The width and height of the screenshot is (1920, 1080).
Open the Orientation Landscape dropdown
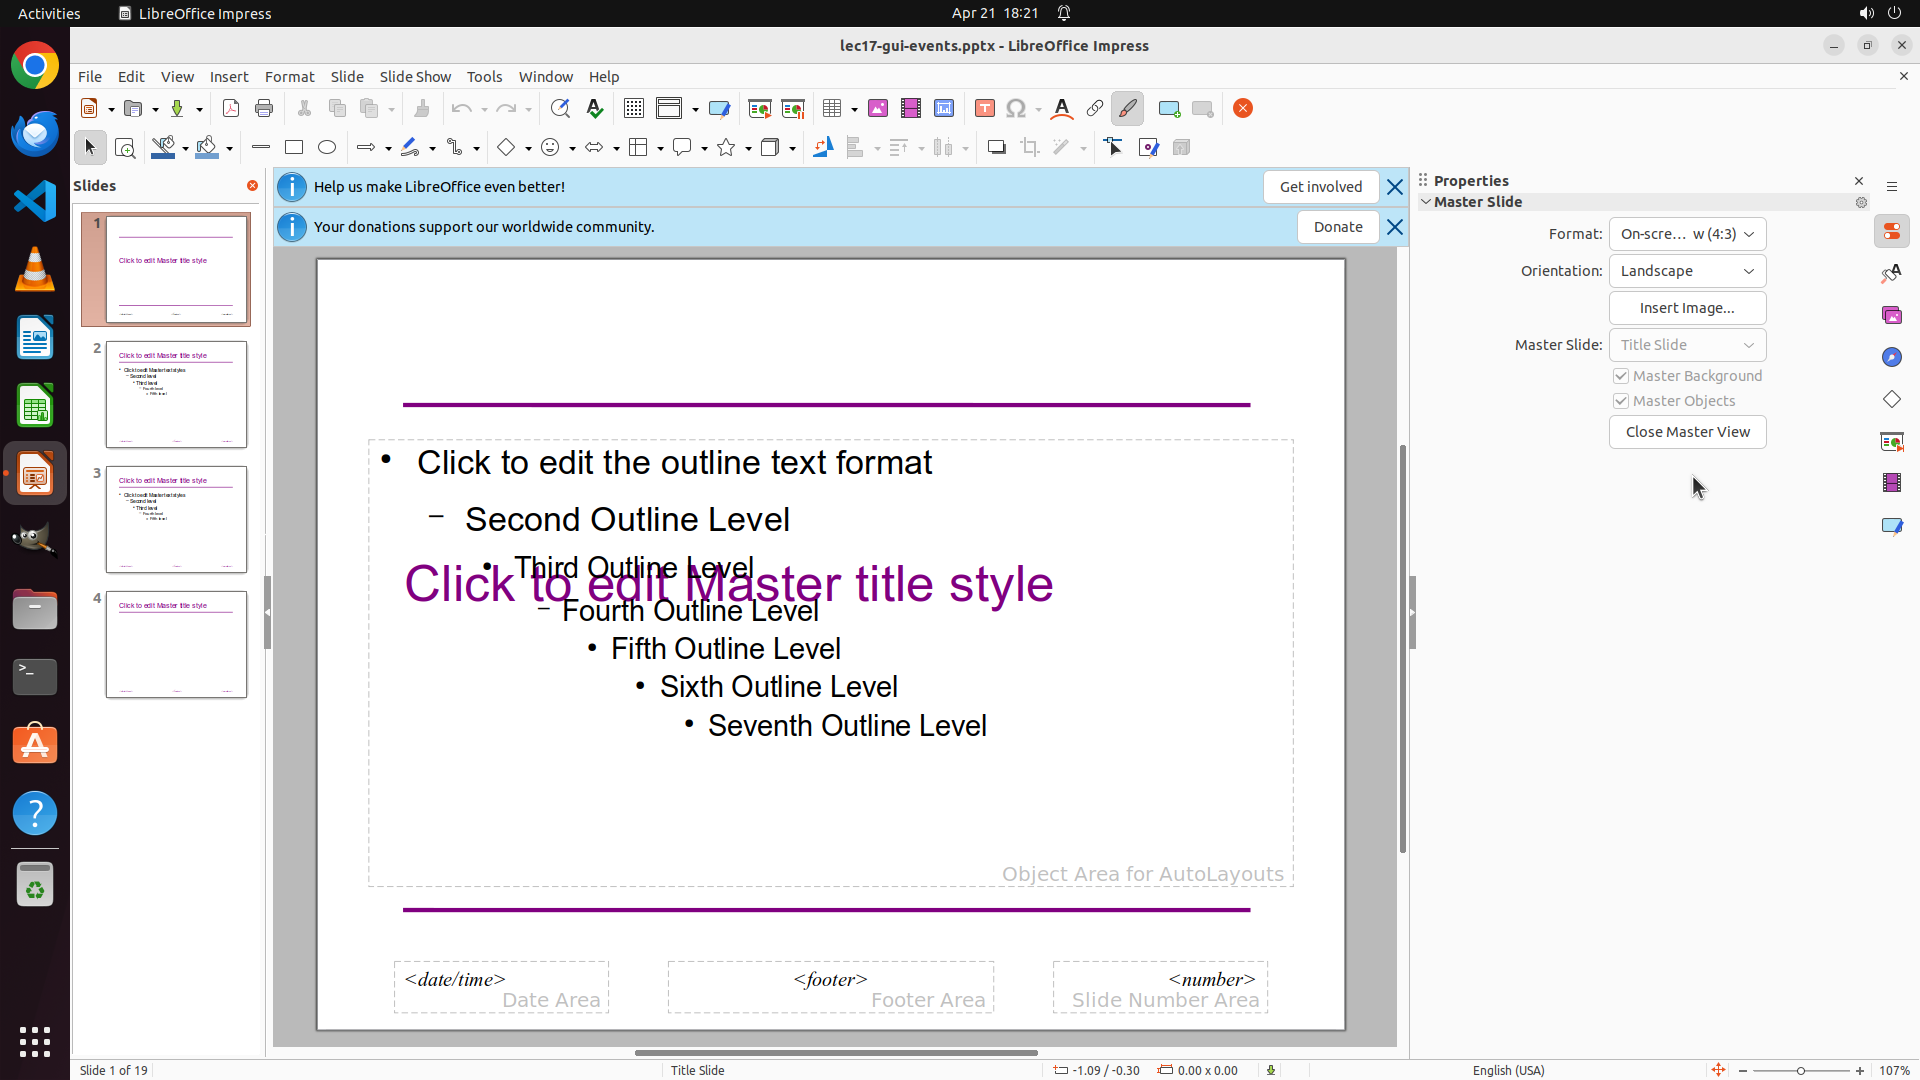[x=1687, y=271]
